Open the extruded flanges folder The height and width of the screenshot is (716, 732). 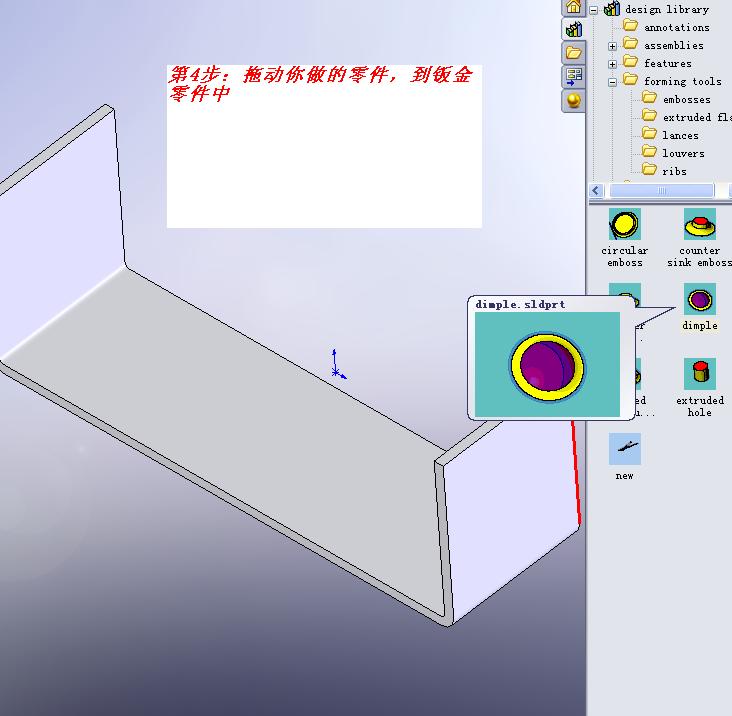pyautogui.click(x=697, y=117)
